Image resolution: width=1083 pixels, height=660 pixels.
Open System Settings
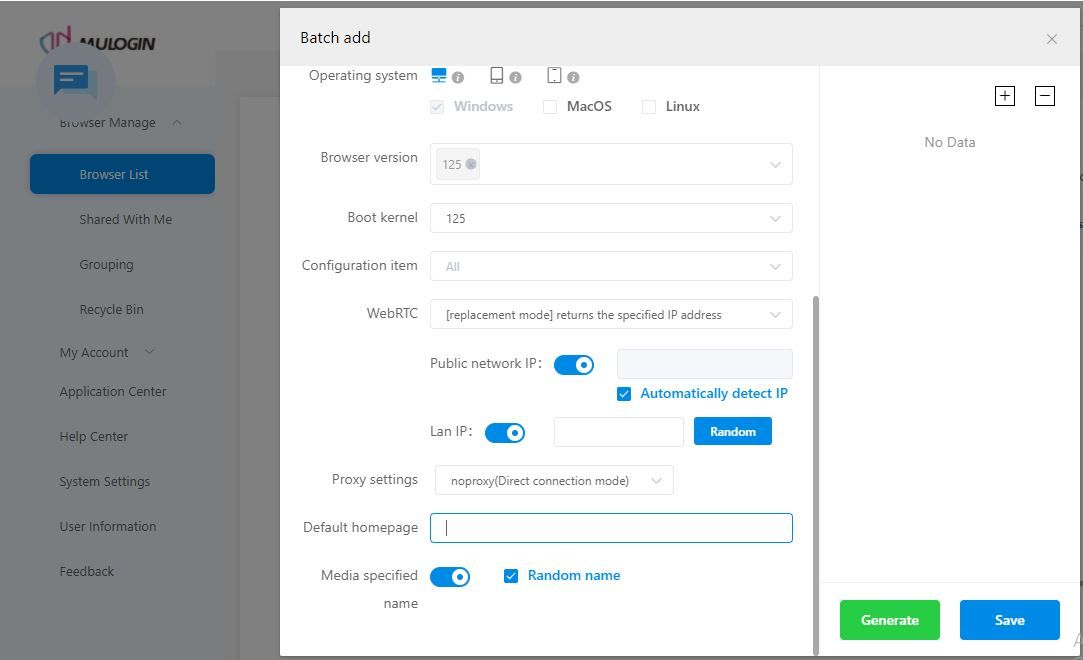click(x=104, y=481)
